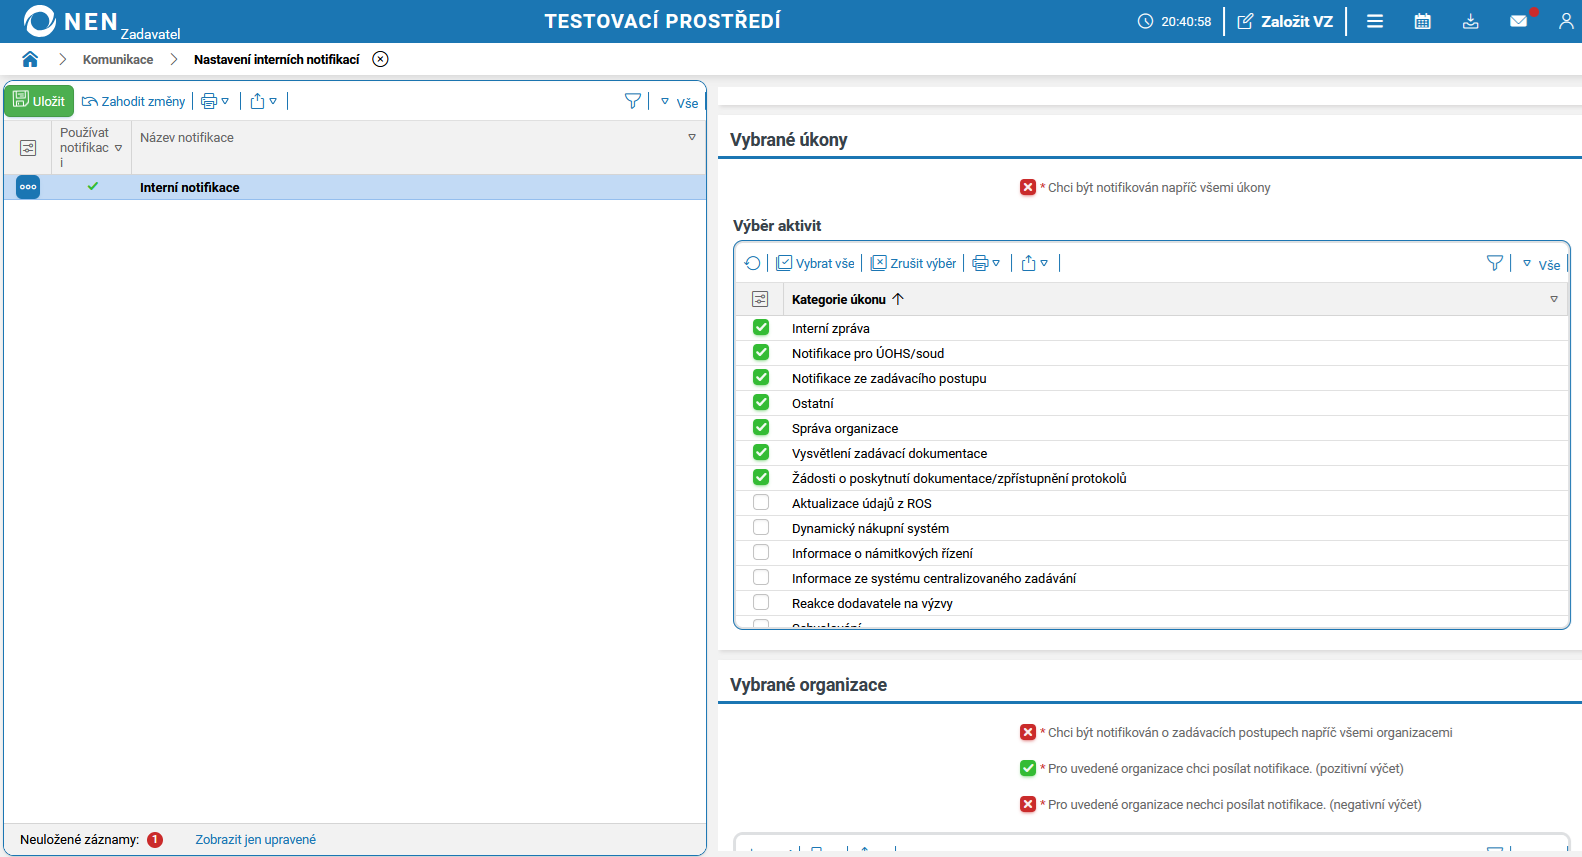This screenshot has height=857, width=1582.
Task: Go to Komunikace breadcrumb
Action: [x=118, y=59]
